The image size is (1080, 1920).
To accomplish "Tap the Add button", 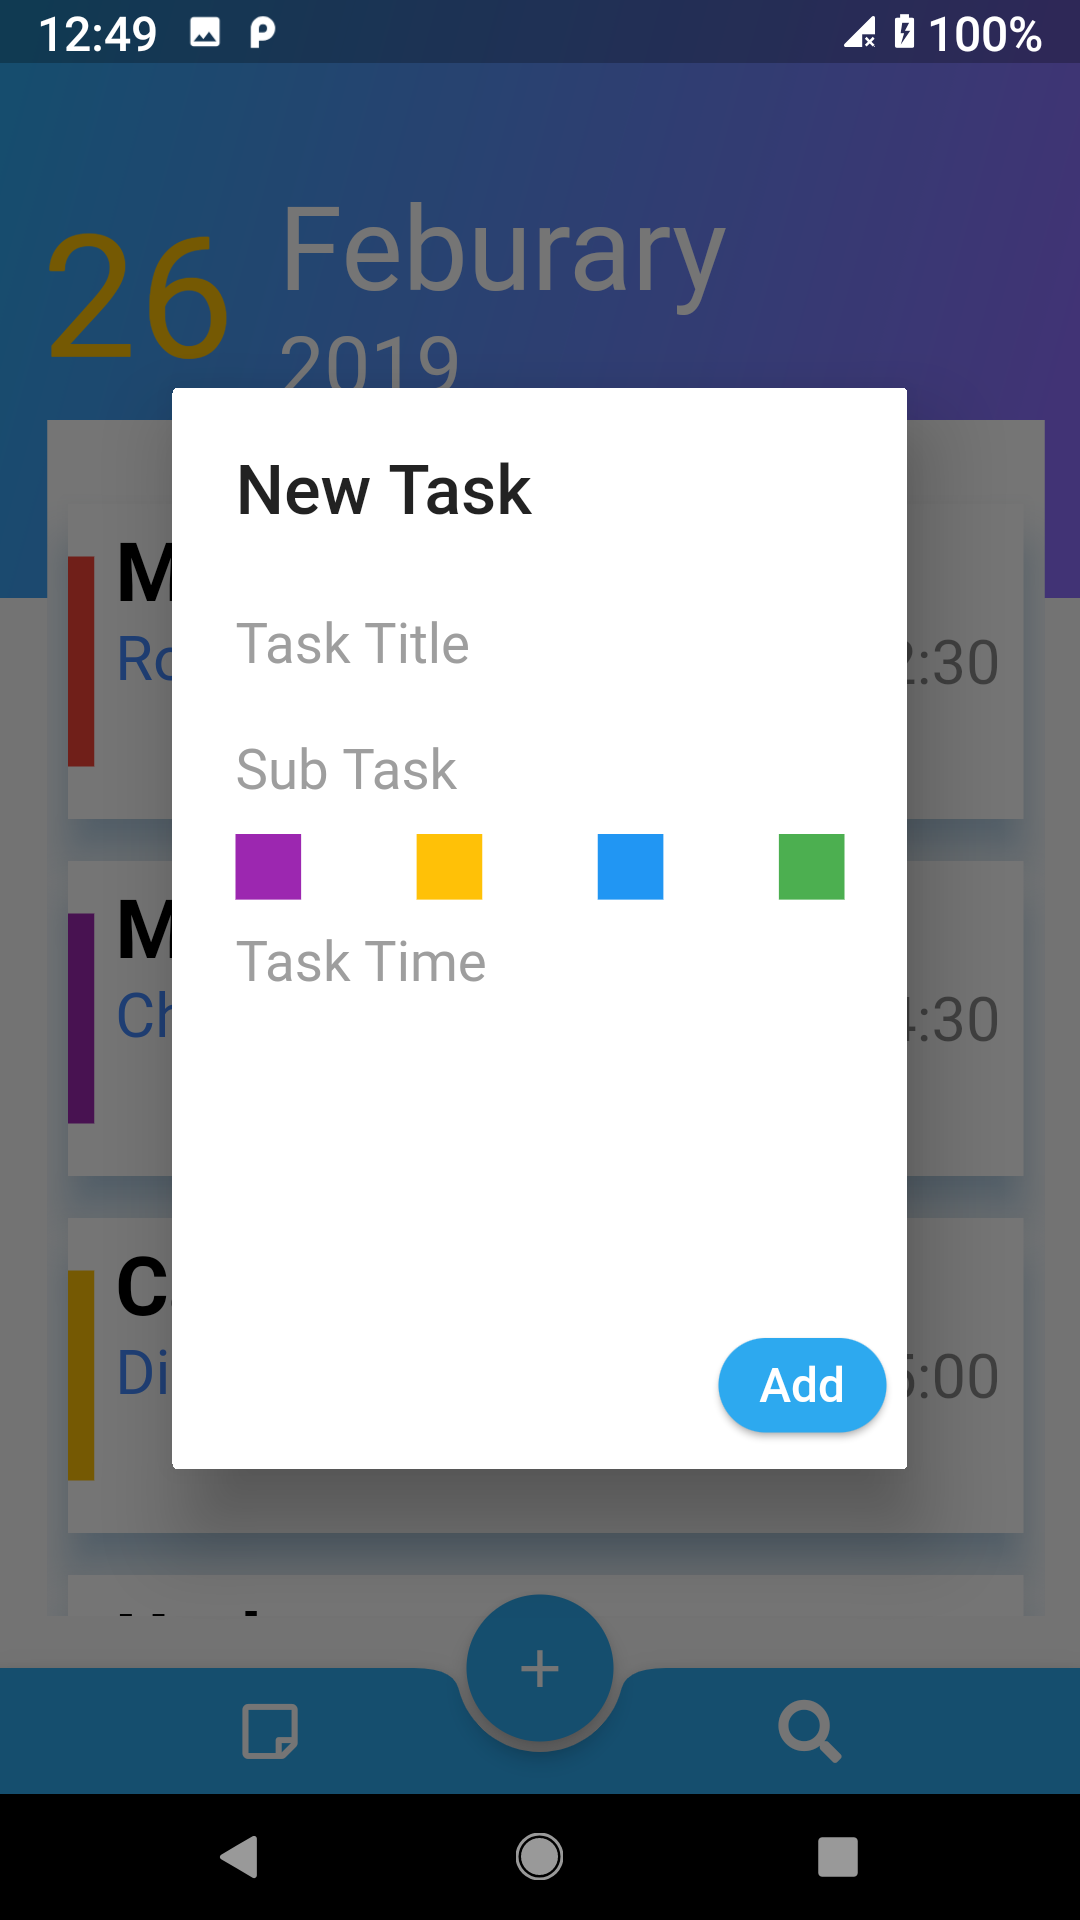I will point(802,1385).
